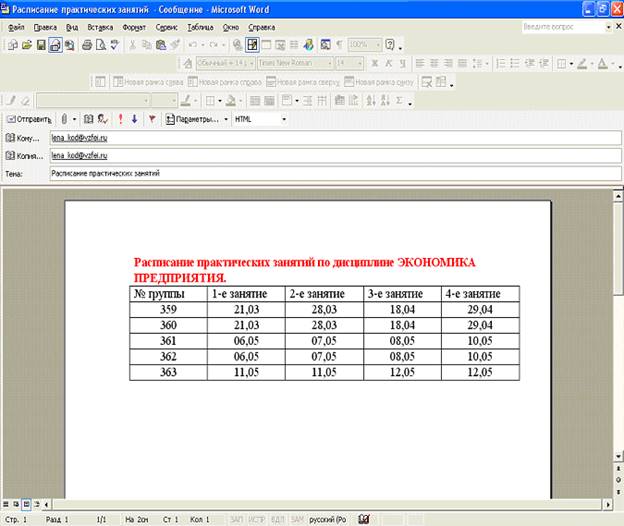This screenshot has height=526, width=624.
Task: Click the paperclip Attach File icon
Action: tap(64, 118)
